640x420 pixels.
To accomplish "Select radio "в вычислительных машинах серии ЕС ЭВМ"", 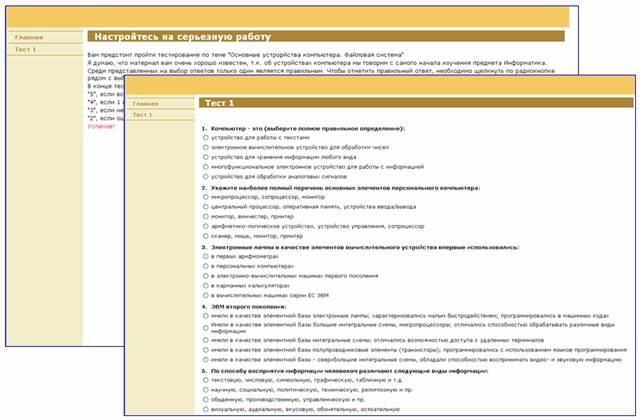I will coord(206,295).
